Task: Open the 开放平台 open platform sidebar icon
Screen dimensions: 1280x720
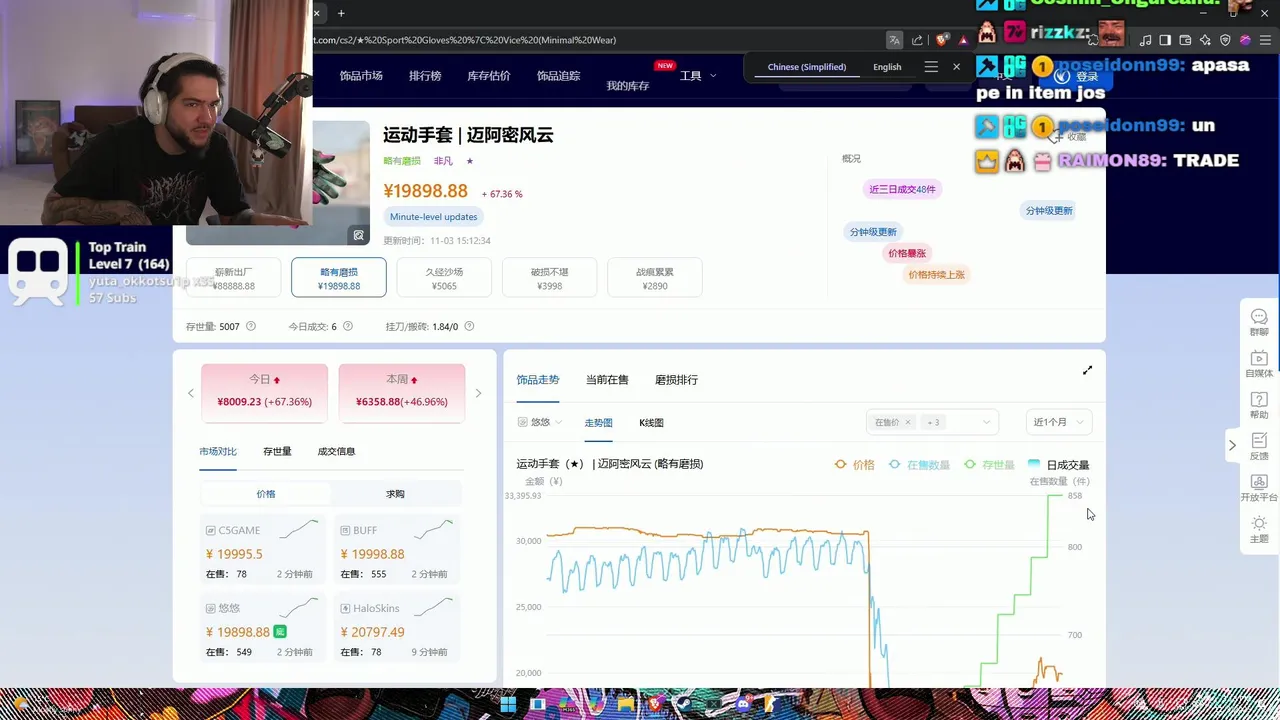Action: pyautogui.click(x=1259, y=488)
